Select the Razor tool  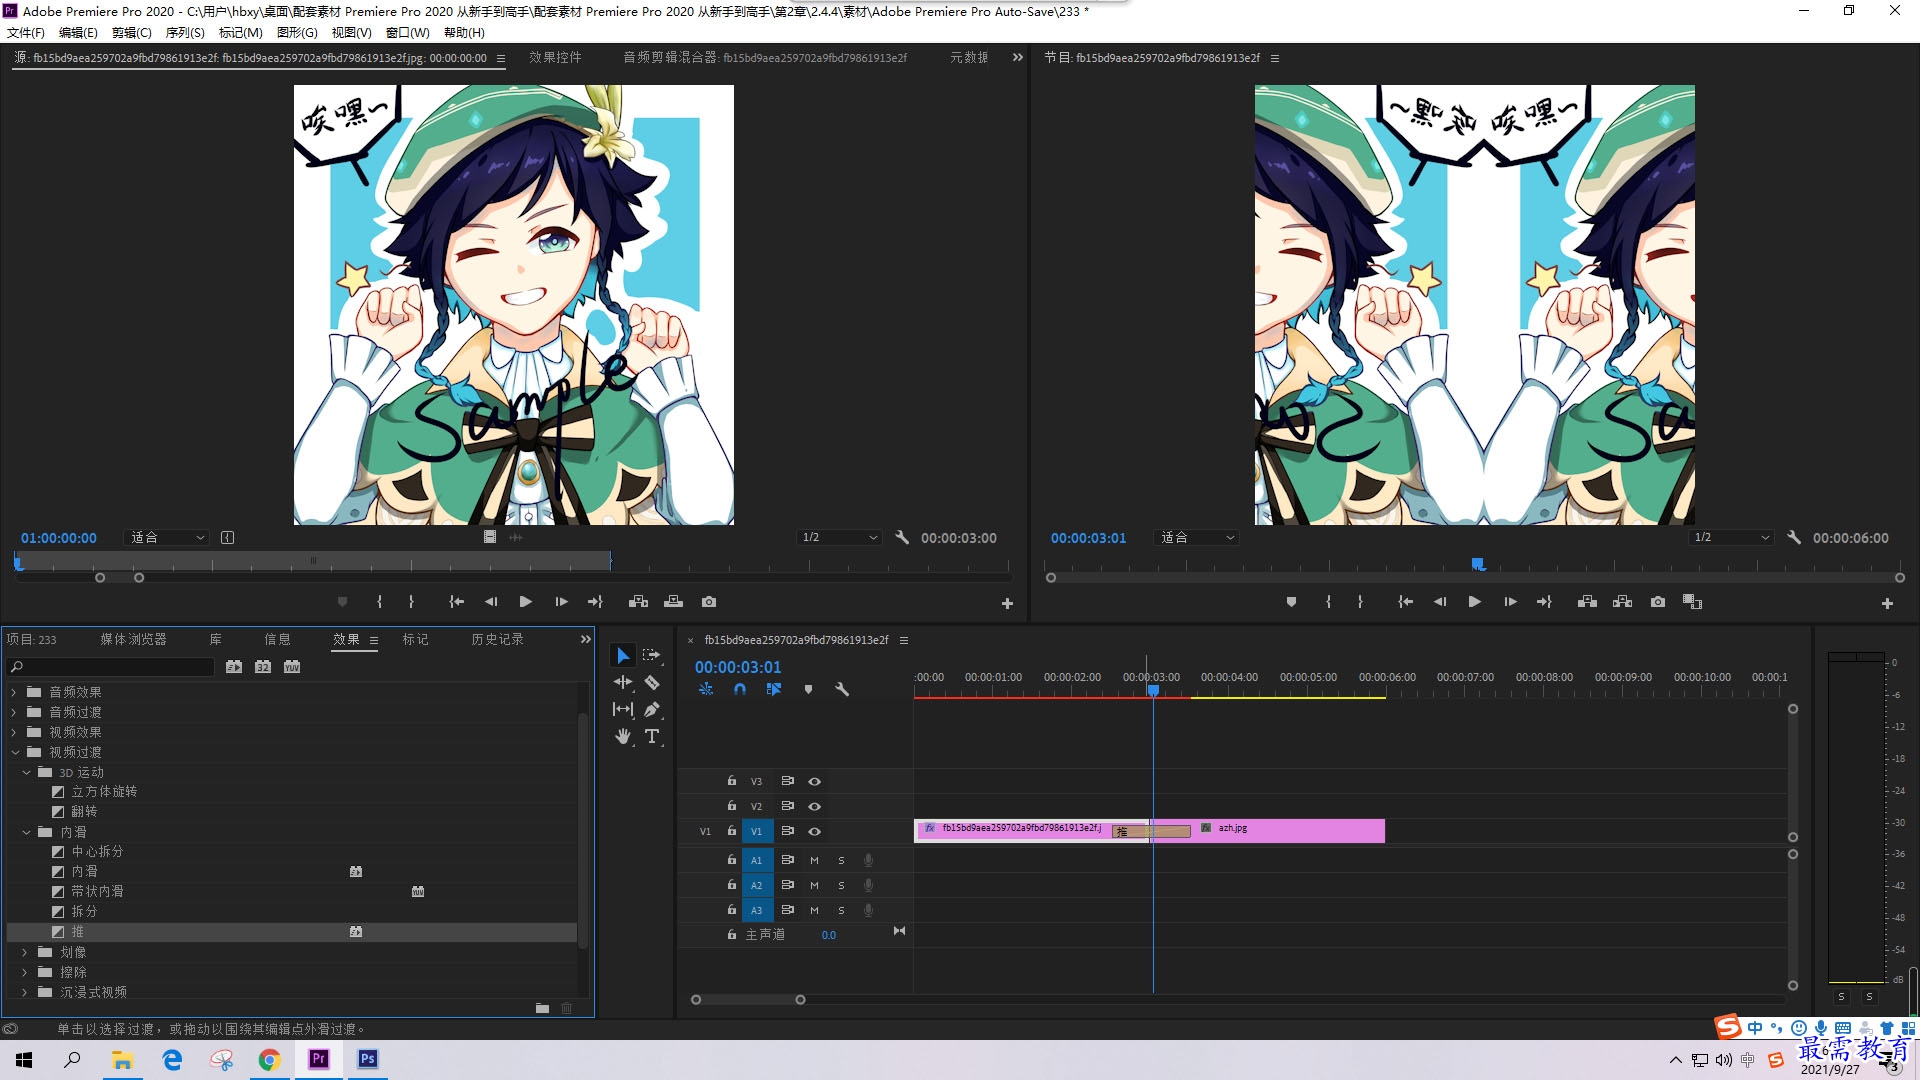click(652, 682)
